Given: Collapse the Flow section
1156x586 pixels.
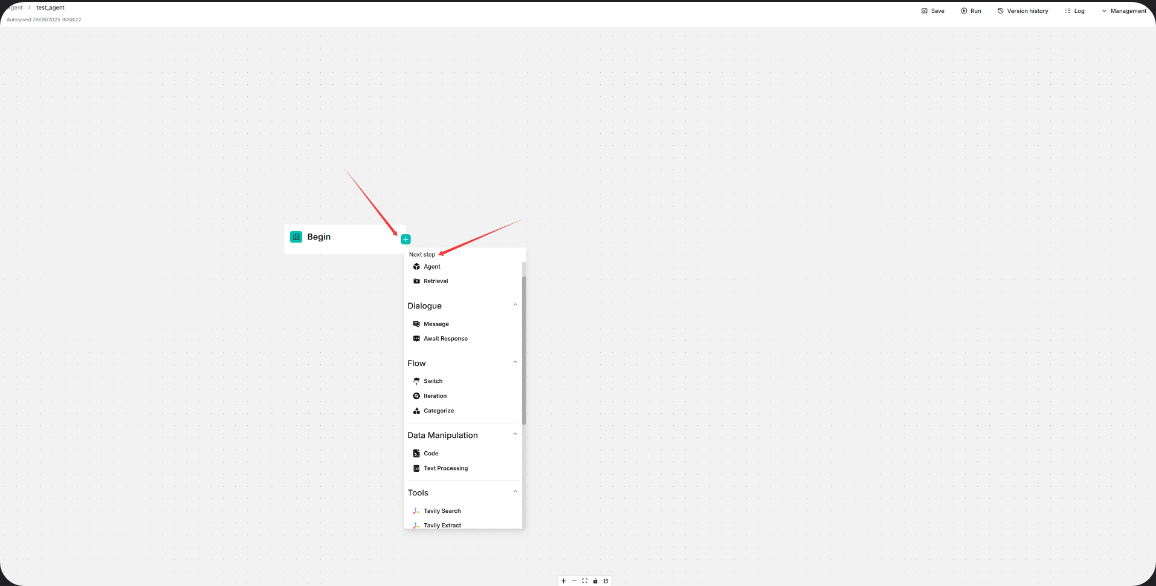Looking at the screenshot, I should coord(515,362).
